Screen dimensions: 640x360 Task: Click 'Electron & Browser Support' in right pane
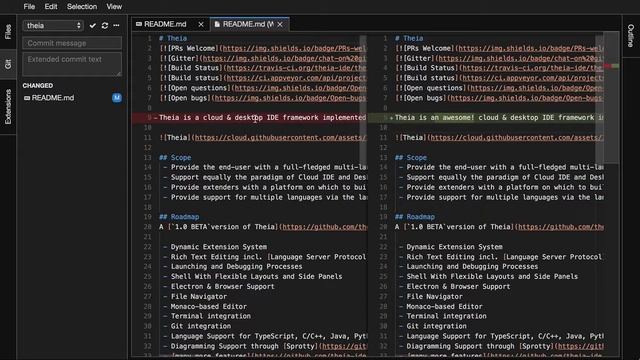point(458,287)
